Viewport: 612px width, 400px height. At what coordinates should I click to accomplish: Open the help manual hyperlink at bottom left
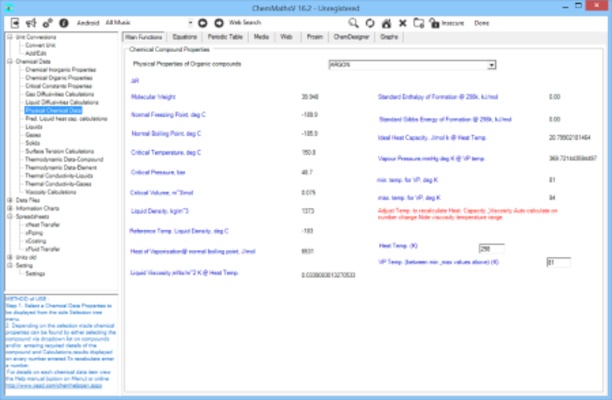53,385
